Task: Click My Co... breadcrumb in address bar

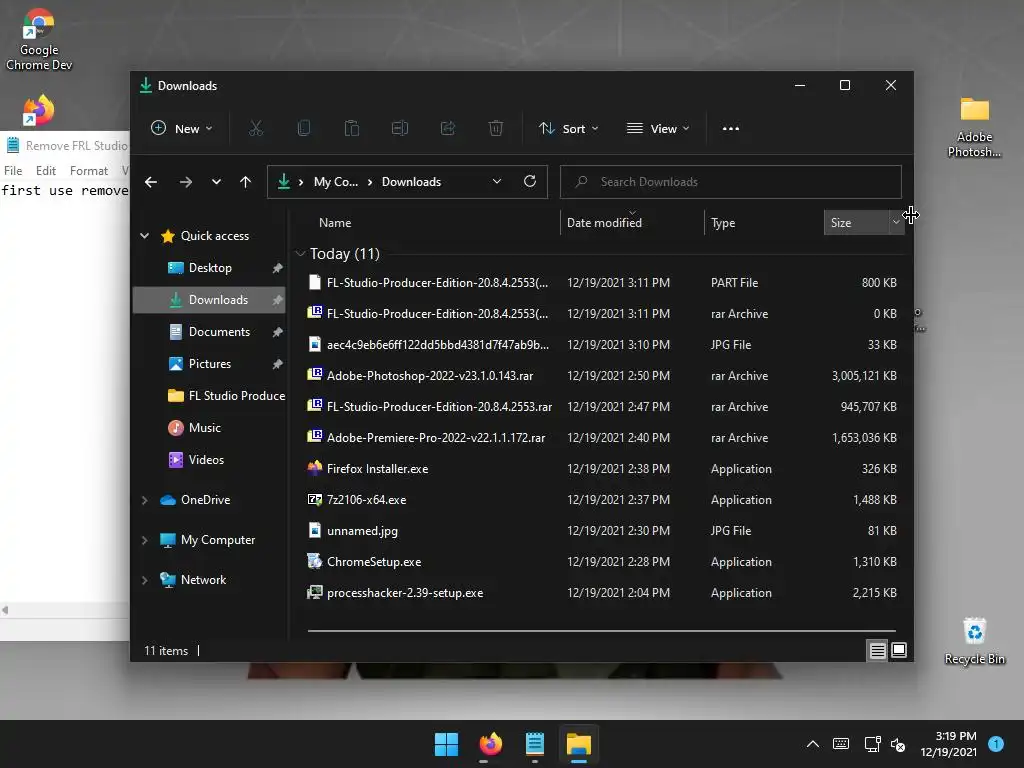Action: coord(336,182)
